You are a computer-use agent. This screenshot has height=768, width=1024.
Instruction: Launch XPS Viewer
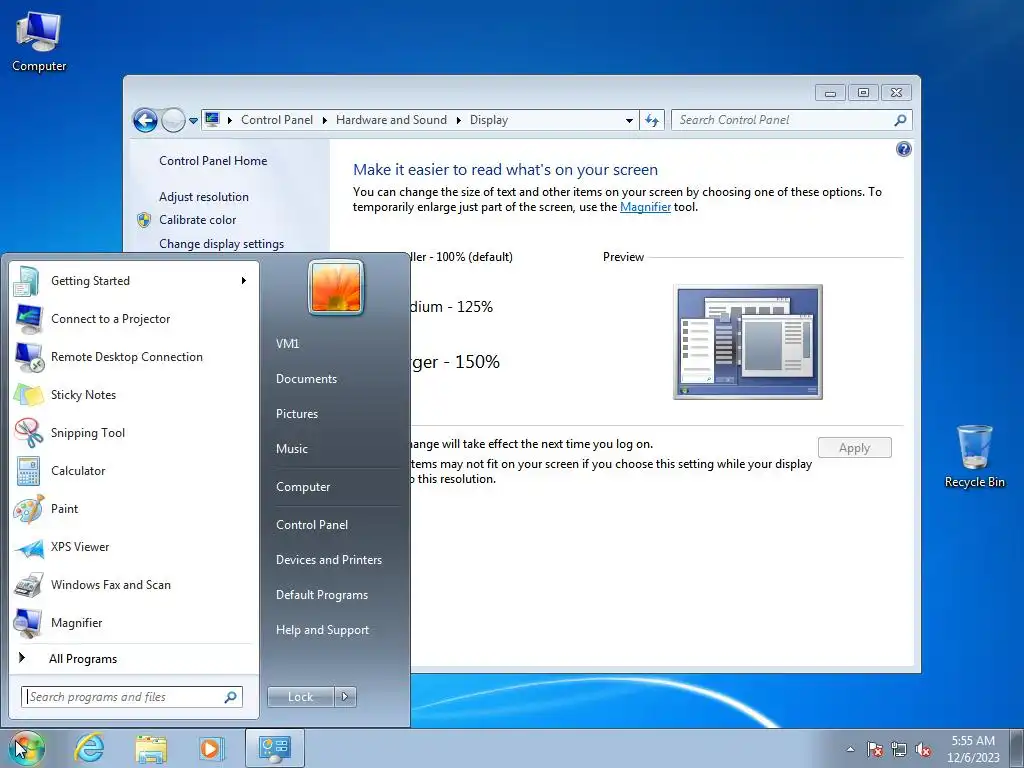pyautogui.click(x=134, y=547)
